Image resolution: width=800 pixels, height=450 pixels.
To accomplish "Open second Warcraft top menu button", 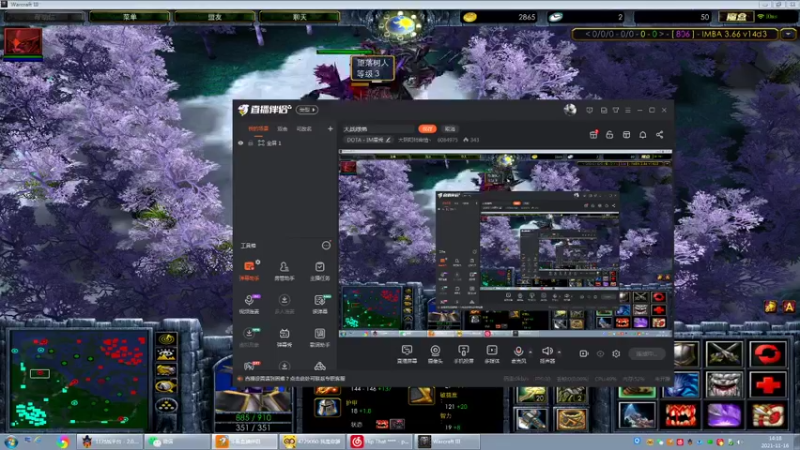I will tap(215, 17).
